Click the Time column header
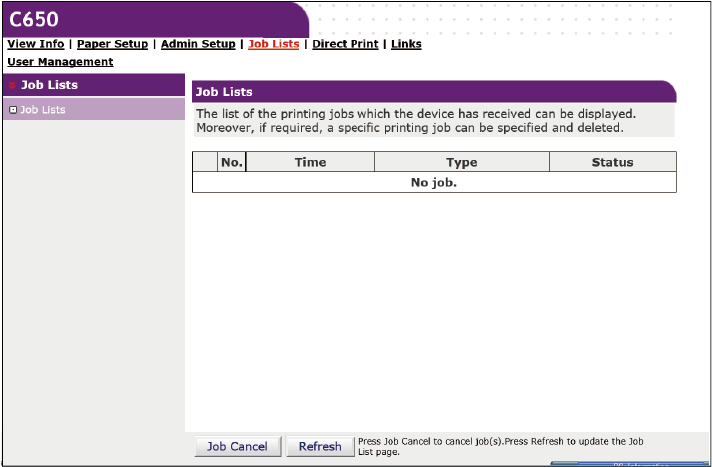 [310, 162]
